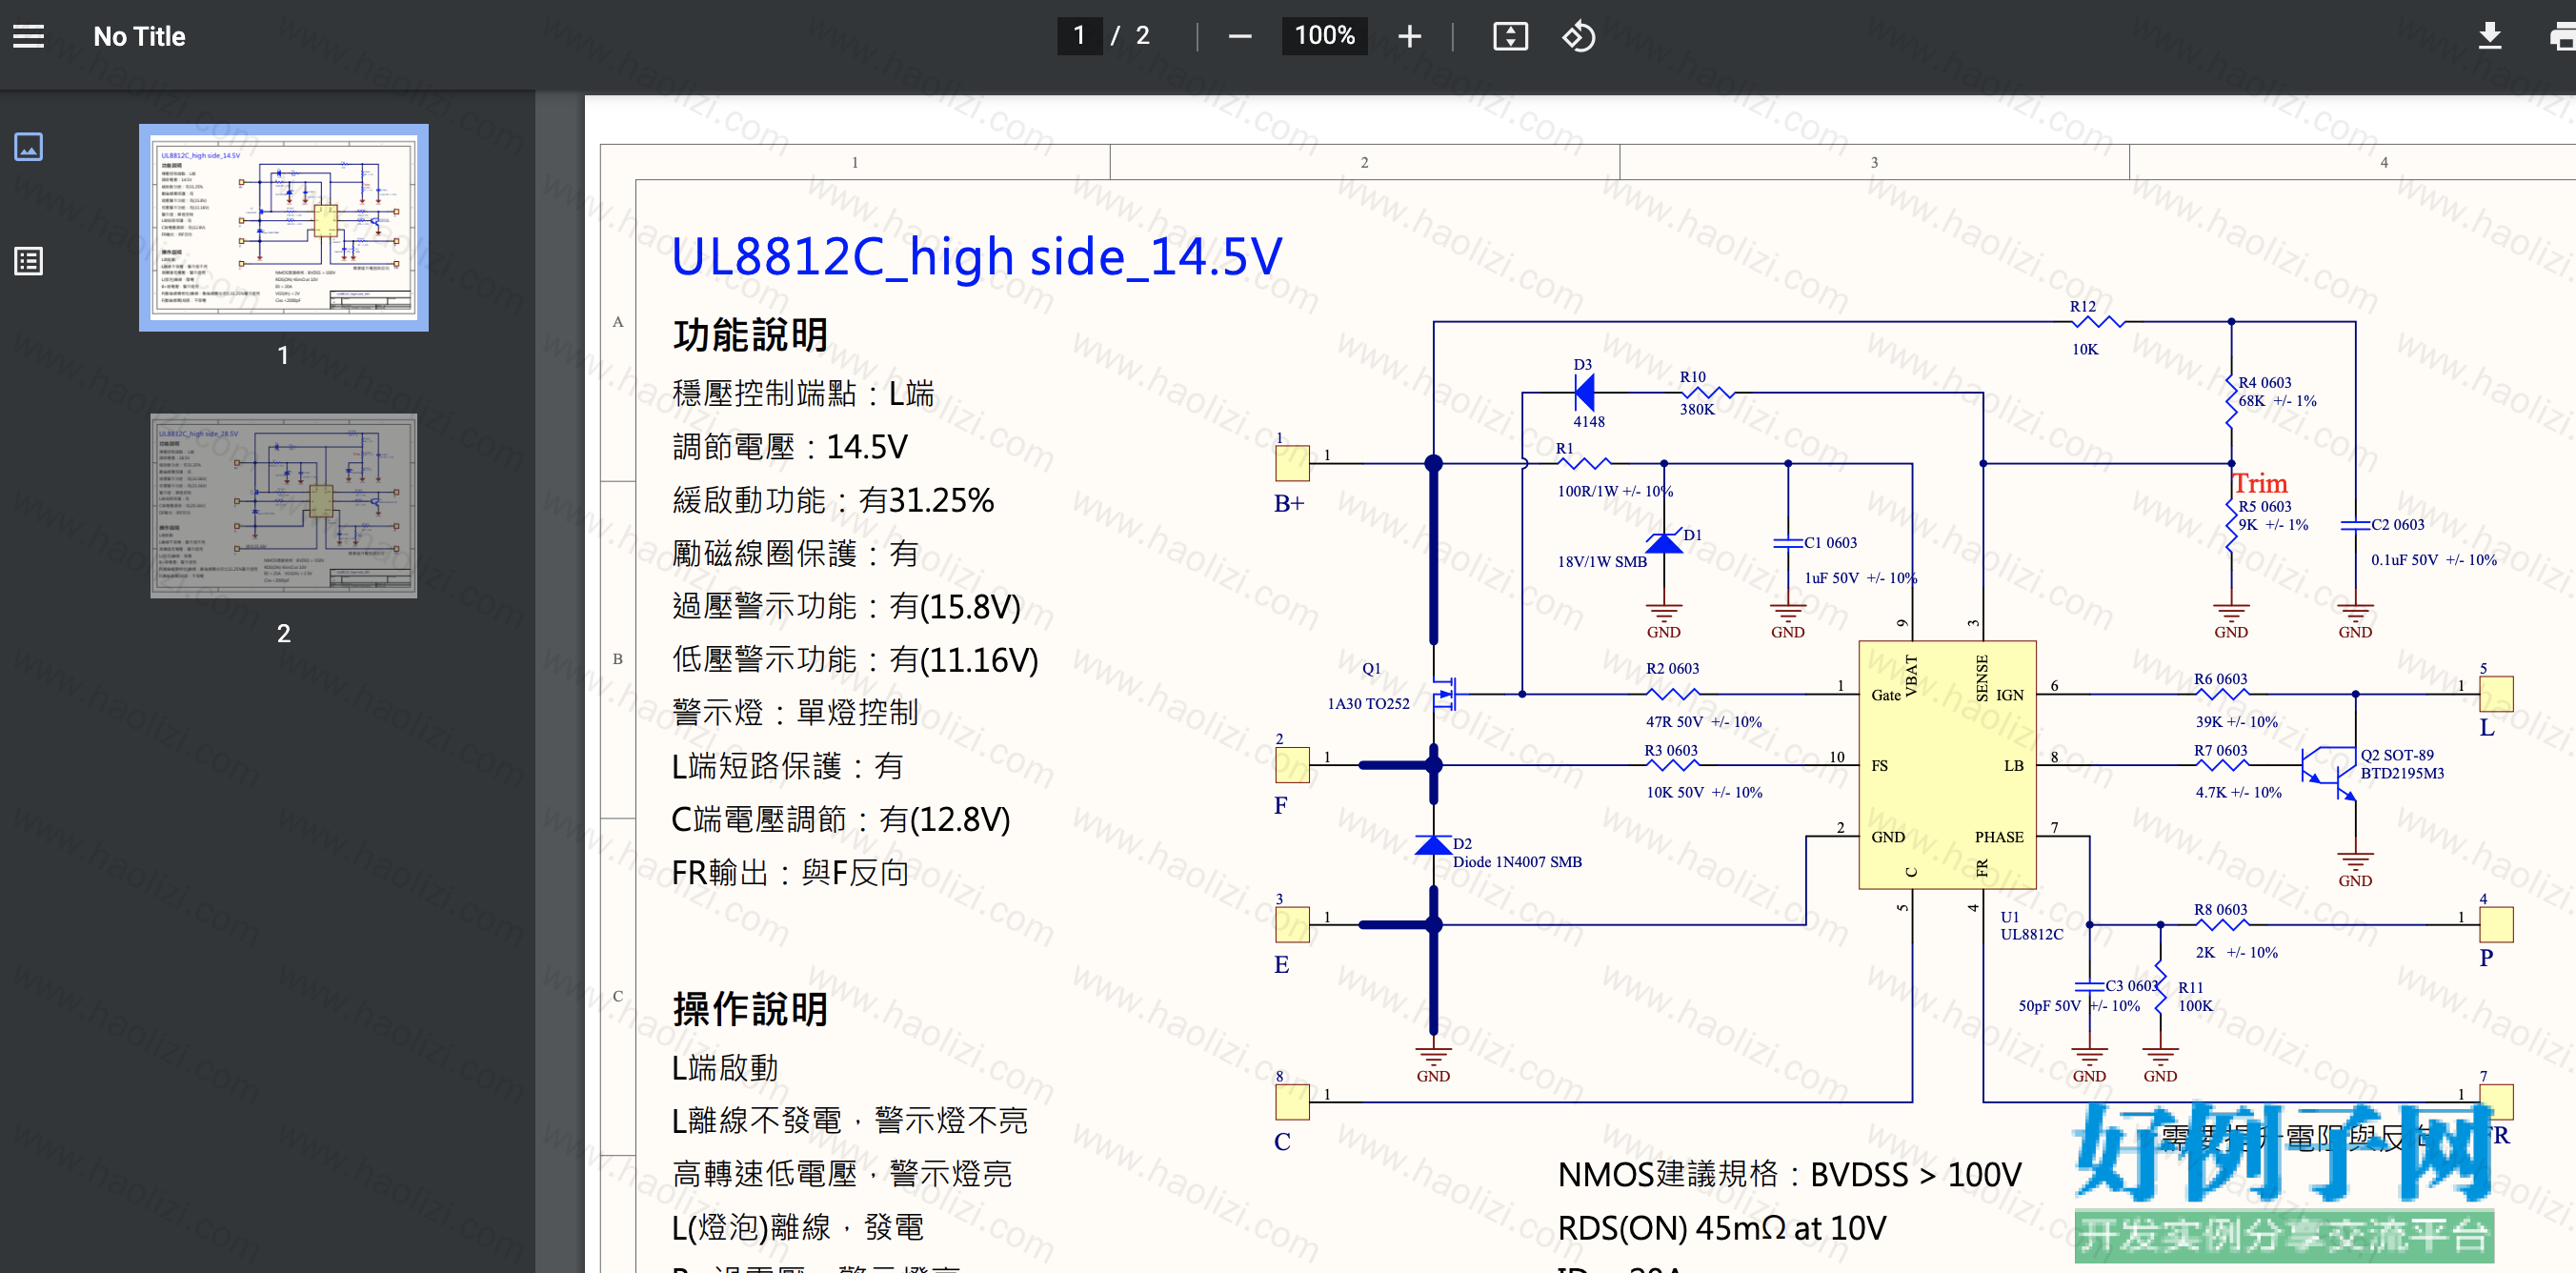This screenshot has width=2576, height=1273.
Task: Edit the current page number field
Action: point(1080,36)
